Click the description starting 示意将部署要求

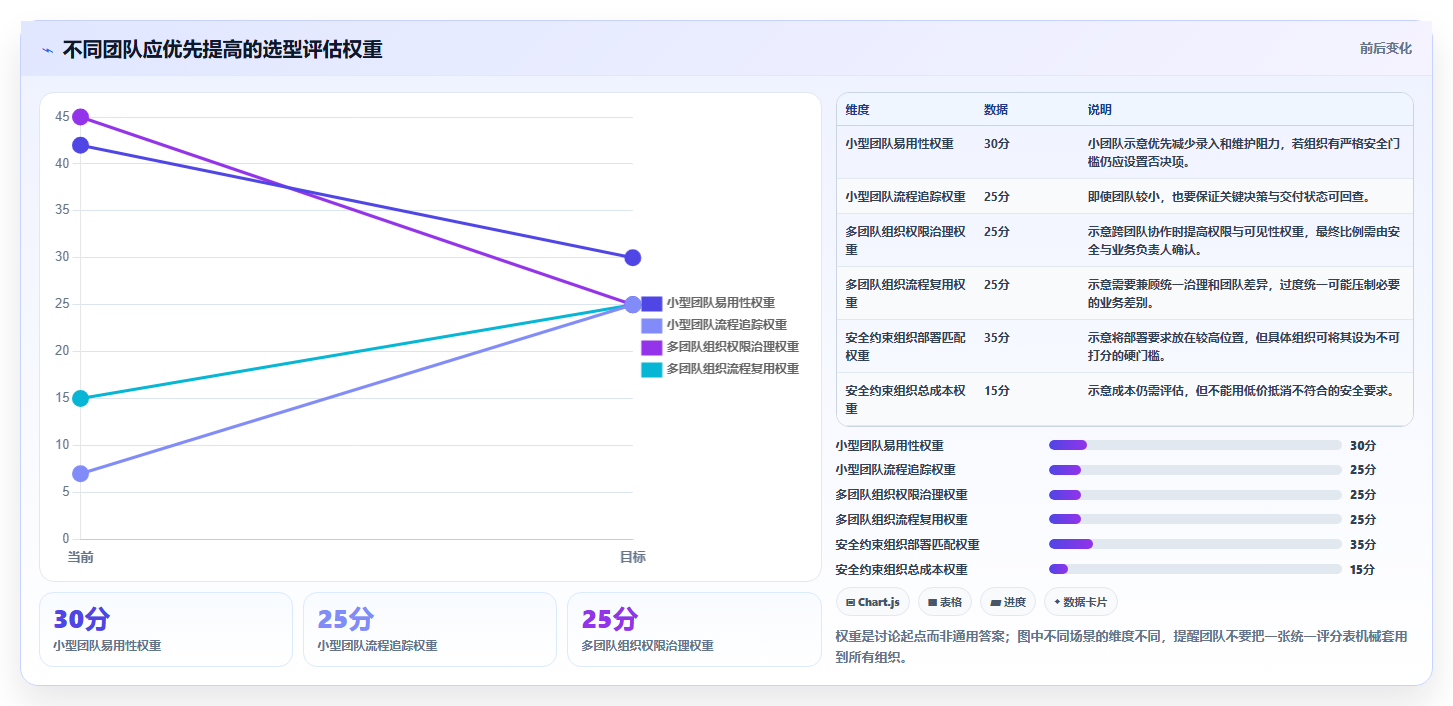point(1244,346)
